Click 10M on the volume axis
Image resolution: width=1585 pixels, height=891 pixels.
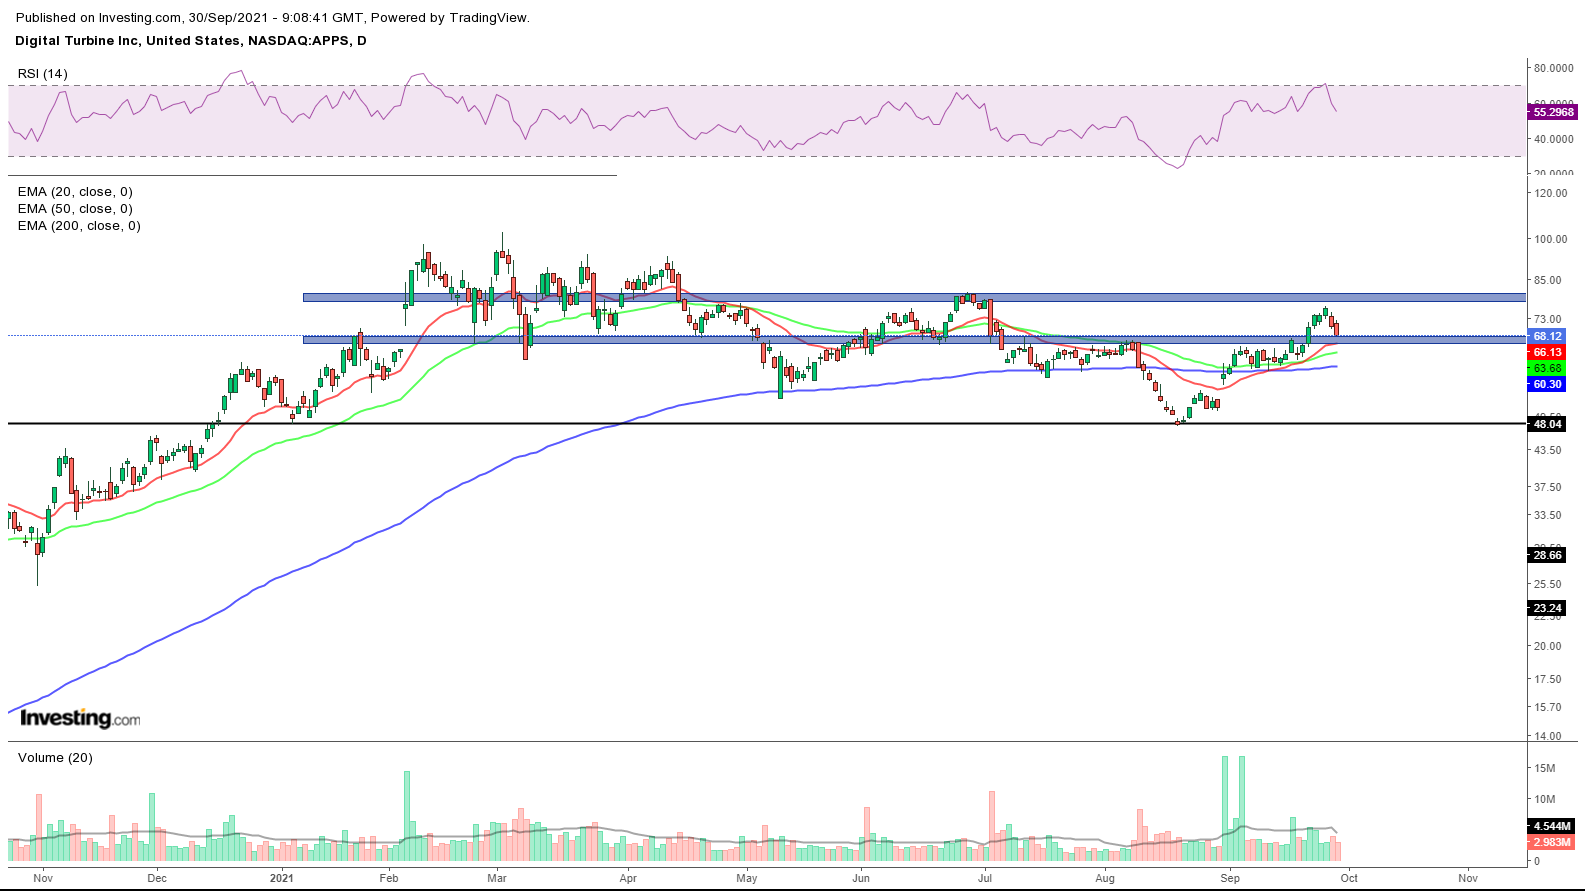(1545, 799)
